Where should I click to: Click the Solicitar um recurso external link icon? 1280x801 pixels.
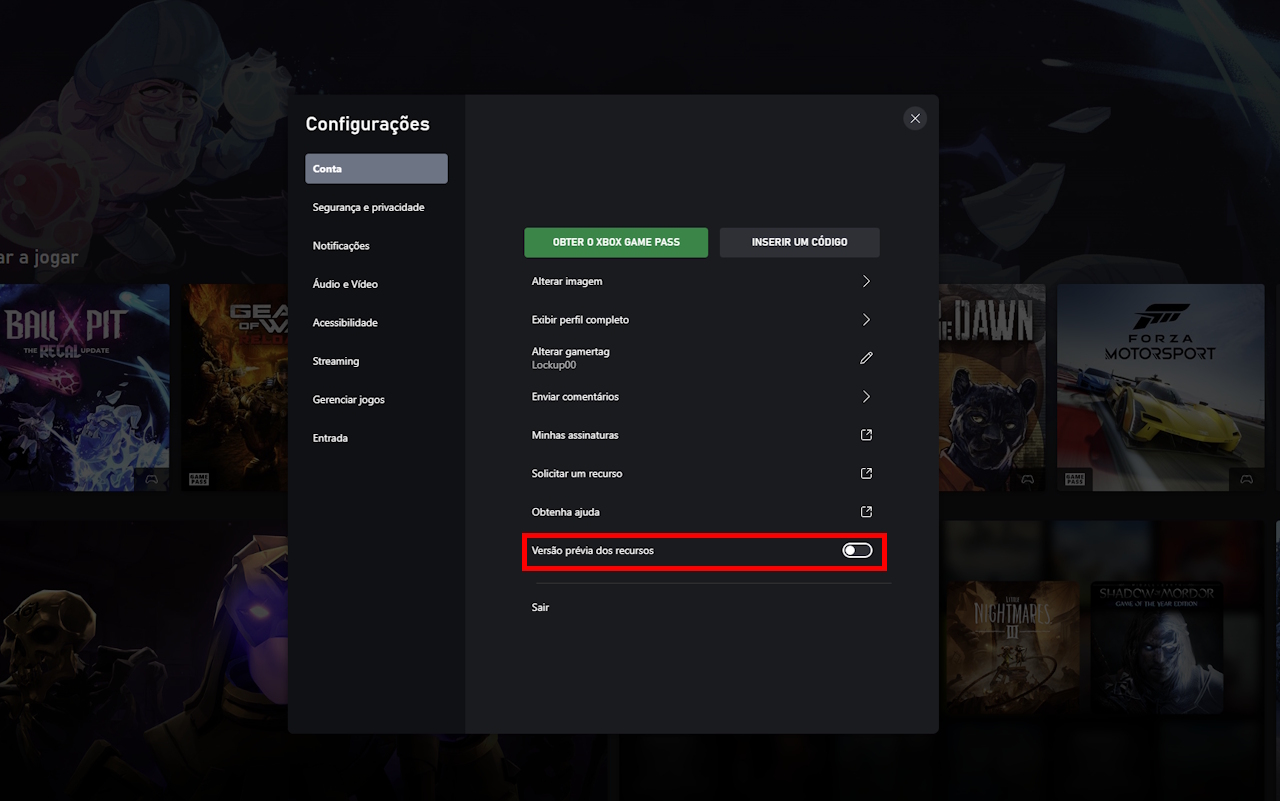point(865,472)
